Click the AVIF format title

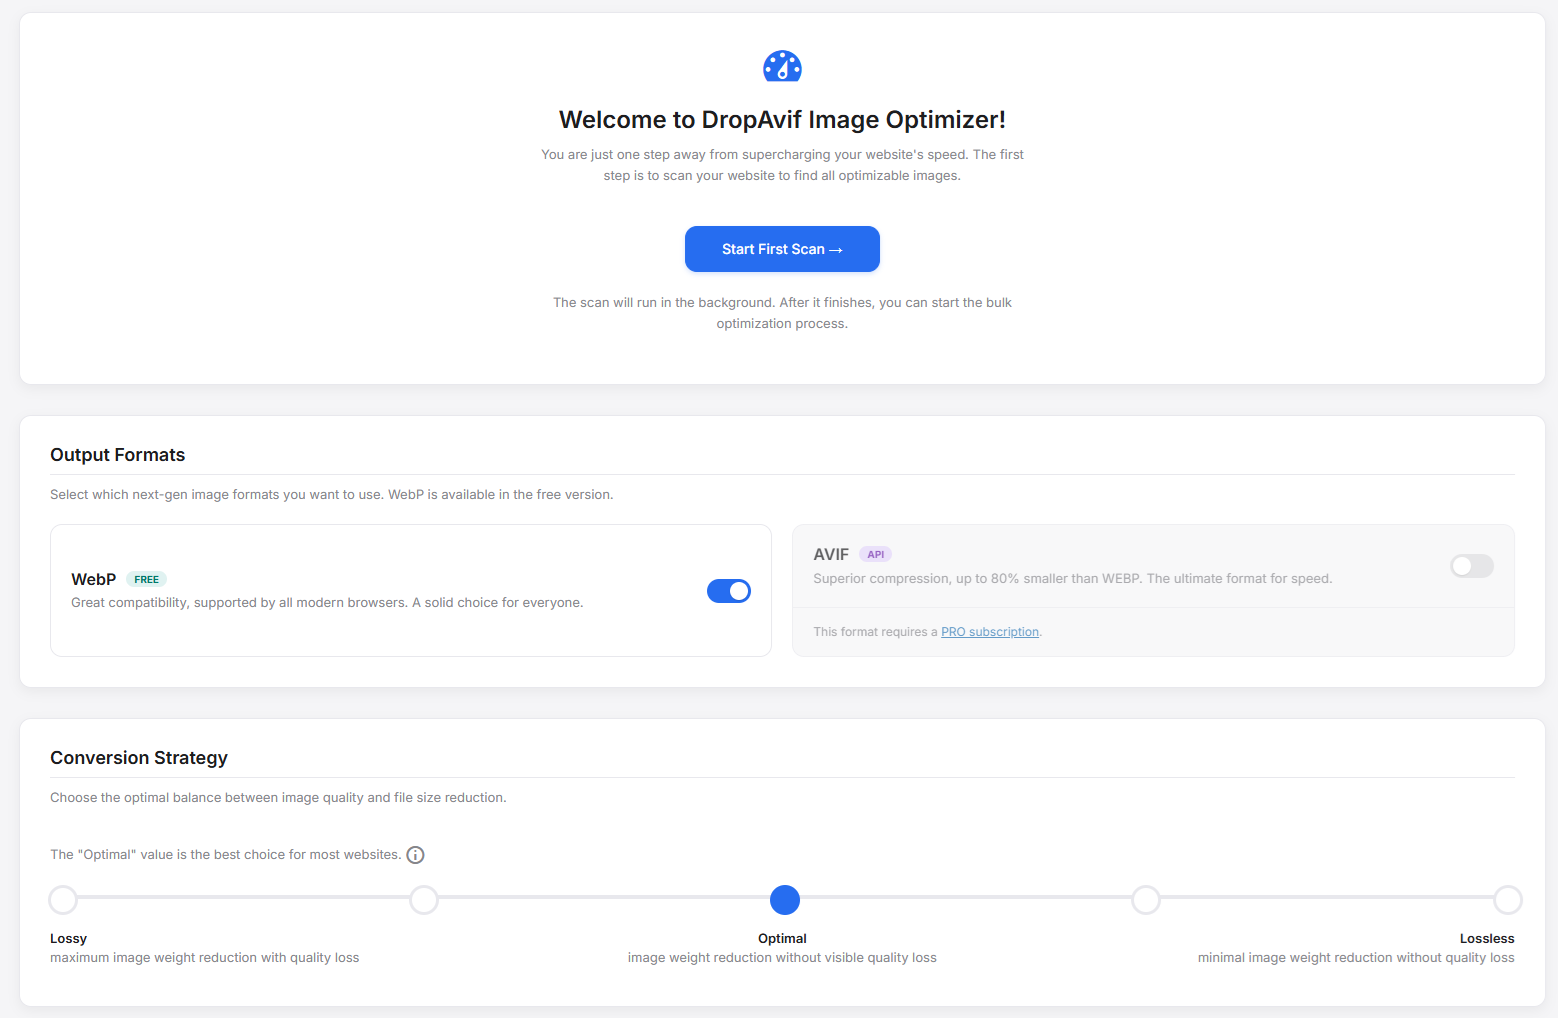pos(831,554)
